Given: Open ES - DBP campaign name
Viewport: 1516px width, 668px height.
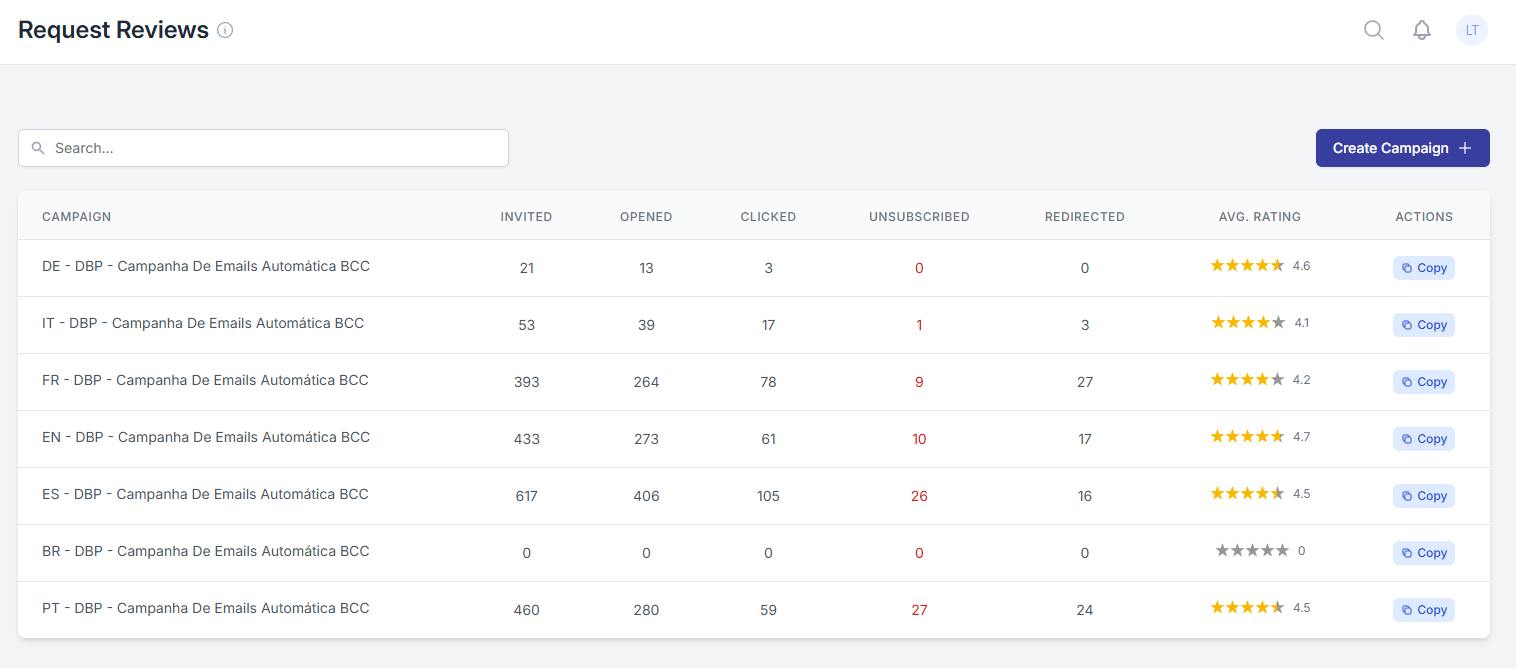Looking at the screenshot, I should (x=205, y=494).
